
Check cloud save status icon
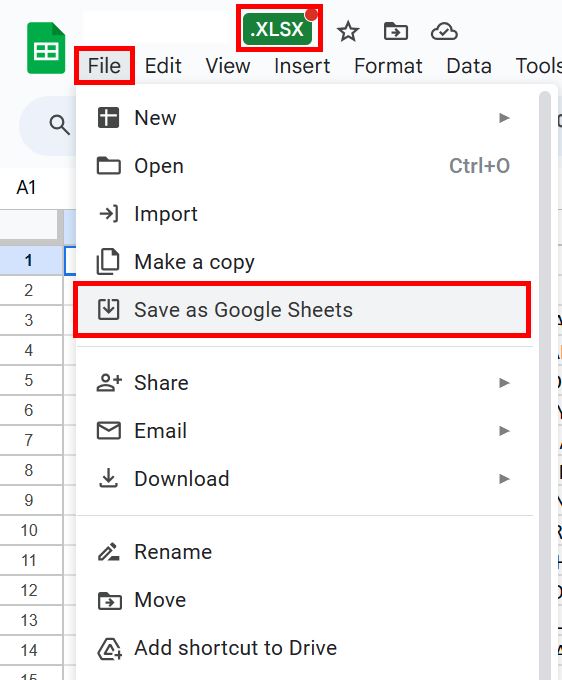point(444,32)
